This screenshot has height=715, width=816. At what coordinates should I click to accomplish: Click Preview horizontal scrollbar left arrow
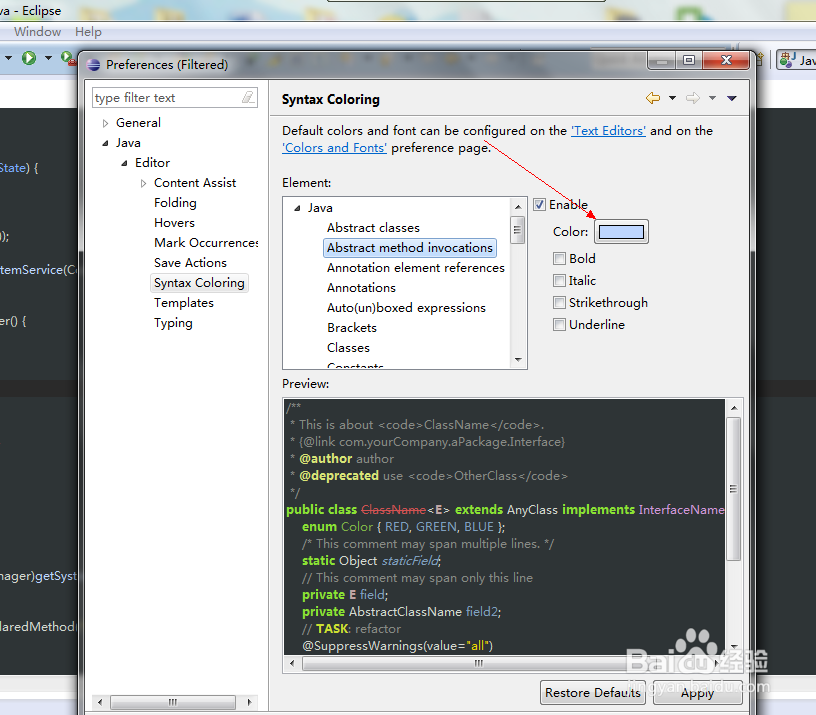(292, 663)
